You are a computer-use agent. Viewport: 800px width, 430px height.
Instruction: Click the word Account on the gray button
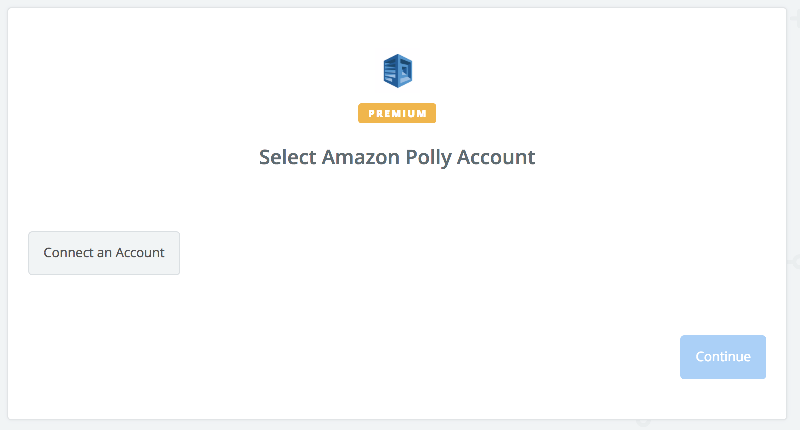click(140, 252)
